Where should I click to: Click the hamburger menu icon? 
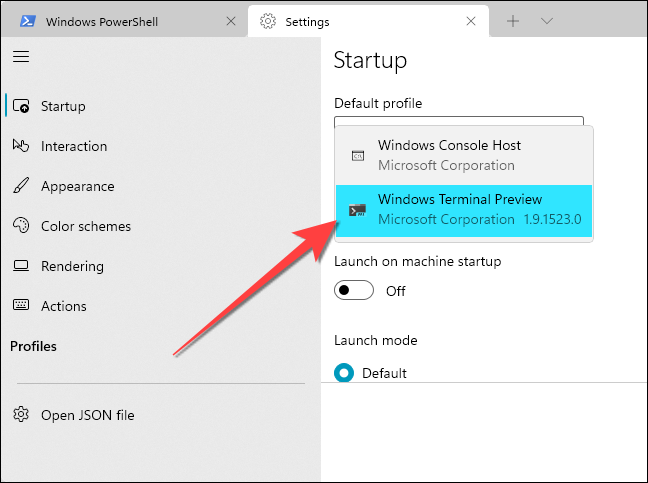(x=21, y=57)
